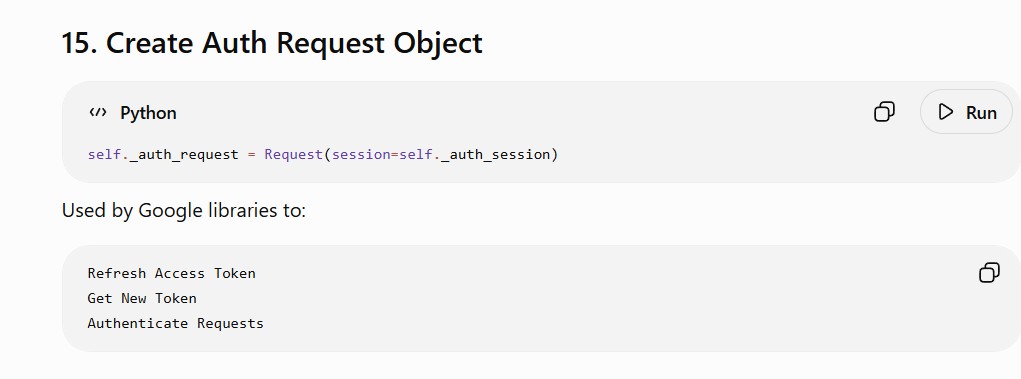Select the Python language label
The image size is (1021, 379).
pos(148,113)
